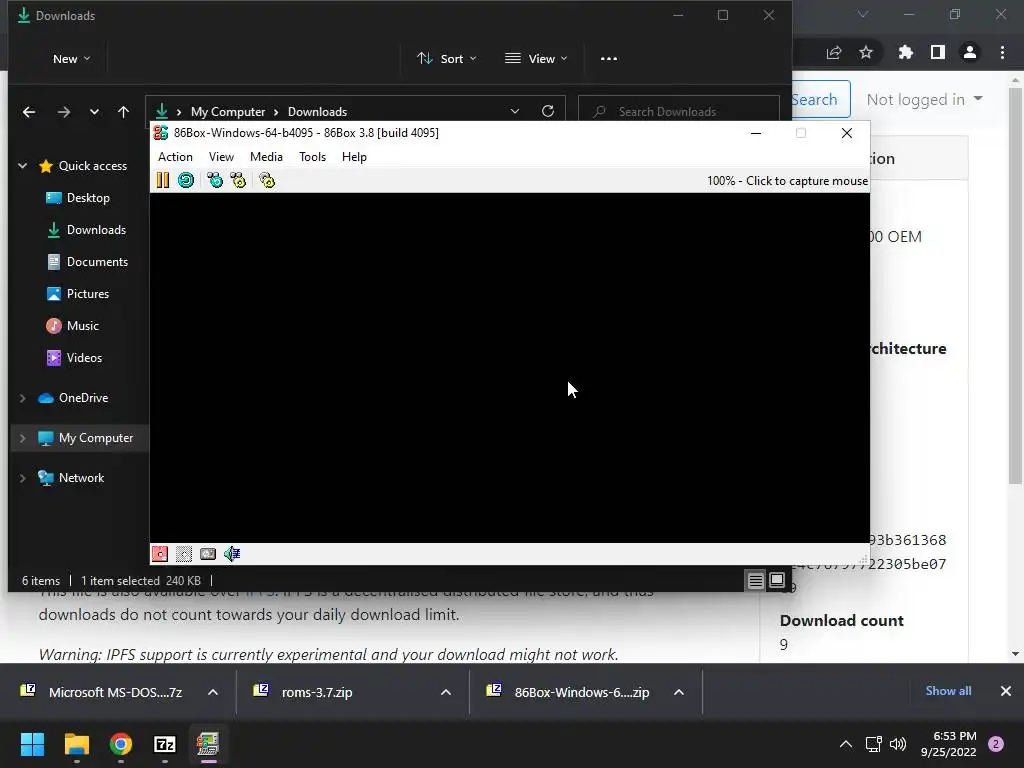Open the View dropdown in File Explorer
Image resolution: width=1024 pixels, height=768 pixels.
(x=536, y=59)
